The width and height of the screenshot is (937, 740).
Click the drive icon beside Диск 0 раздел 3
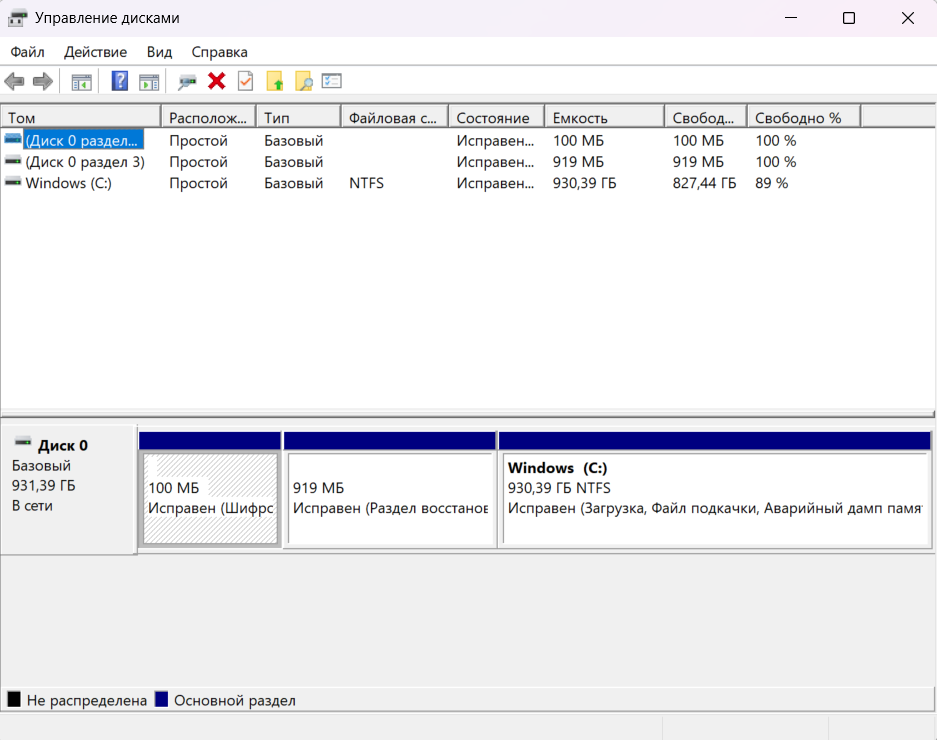(13, 161)
